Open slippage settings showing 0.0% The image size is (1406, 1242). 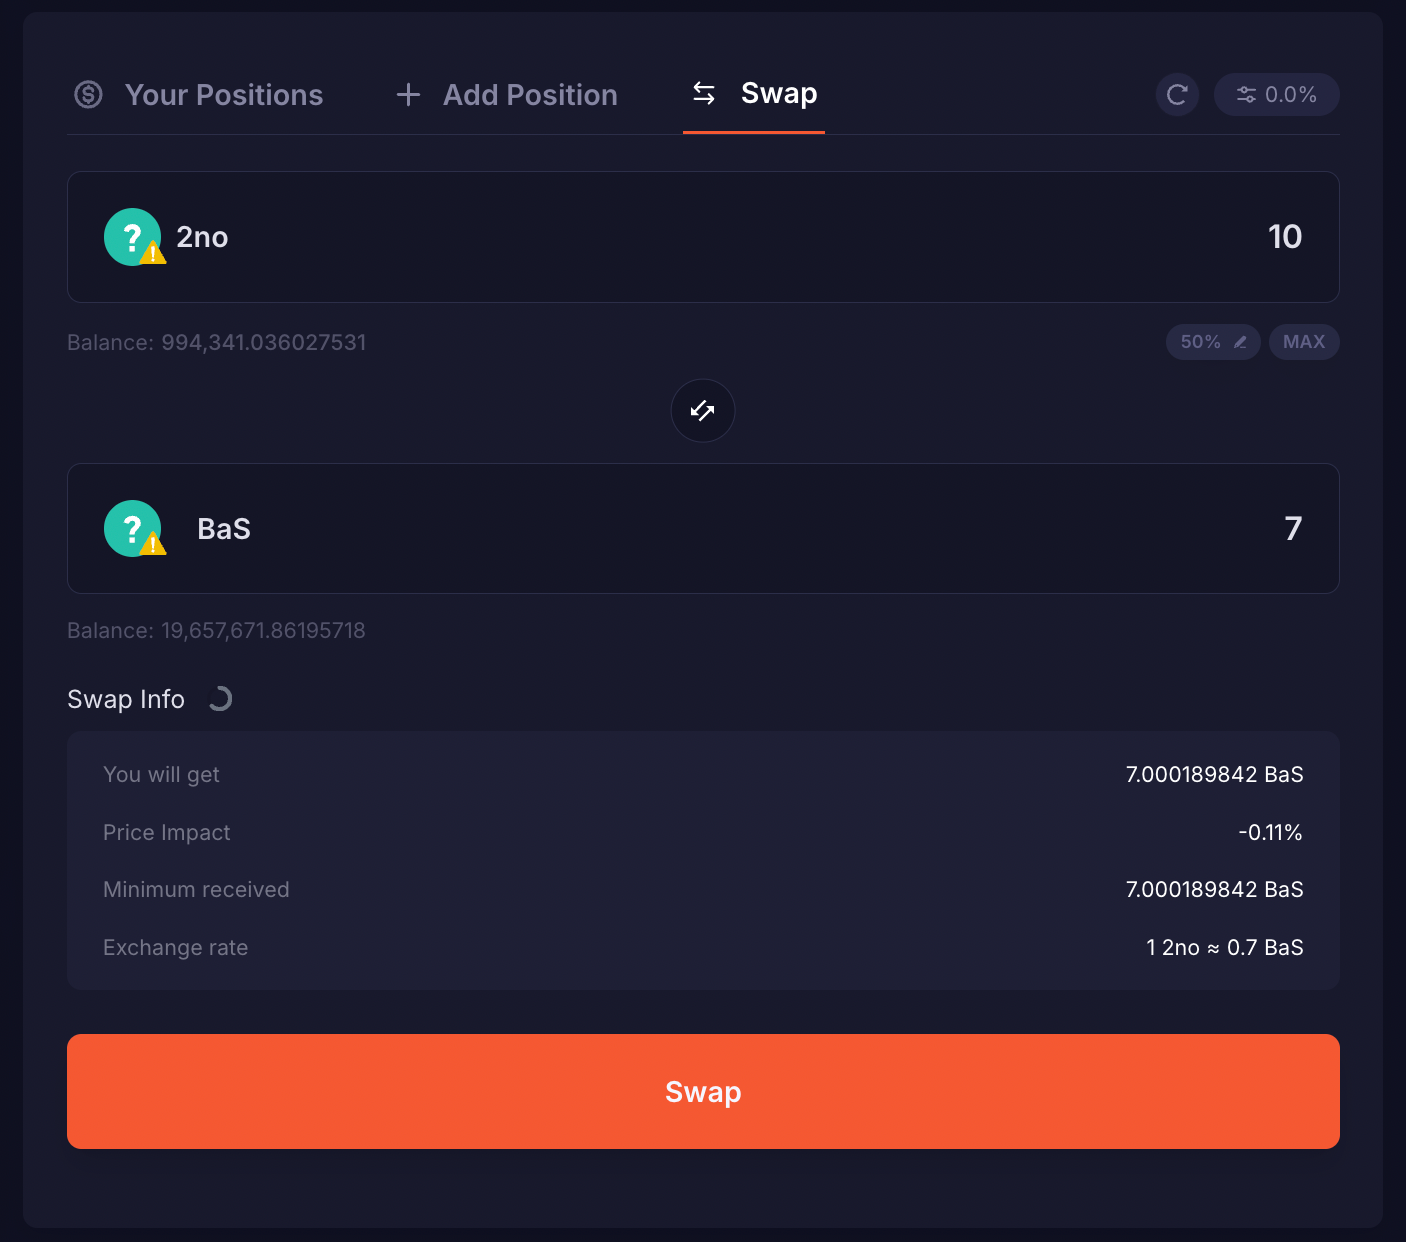coord(1276,95)
